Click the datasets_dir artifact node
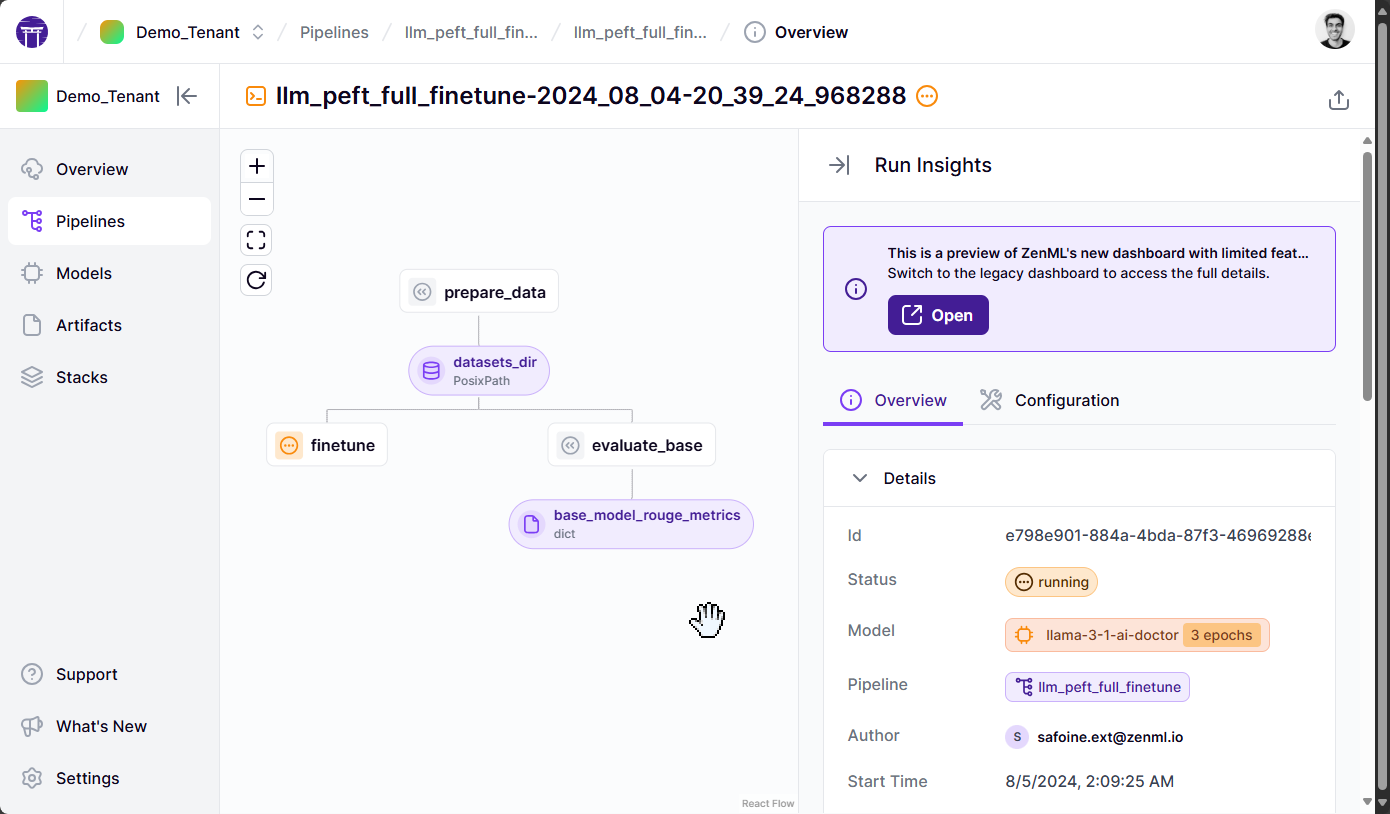Image resolution: width=1390 pixels, height=814 pixels. pyautogui.click(x=479, y=370)
